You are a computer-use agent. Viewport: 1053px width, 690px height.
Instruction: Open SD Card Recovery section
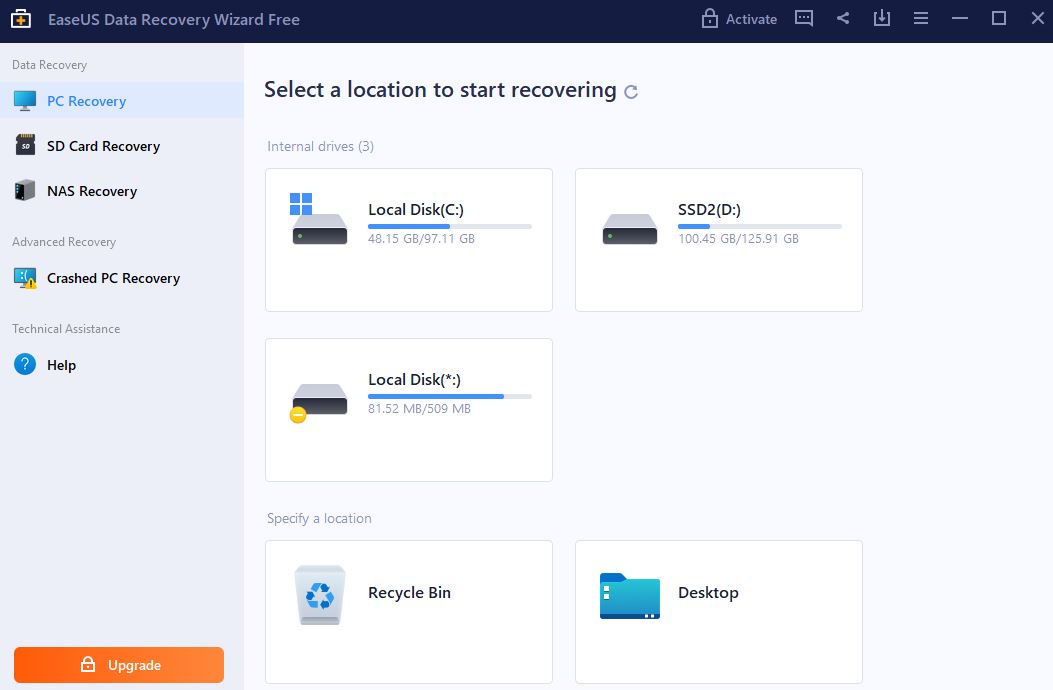[122, 146]
